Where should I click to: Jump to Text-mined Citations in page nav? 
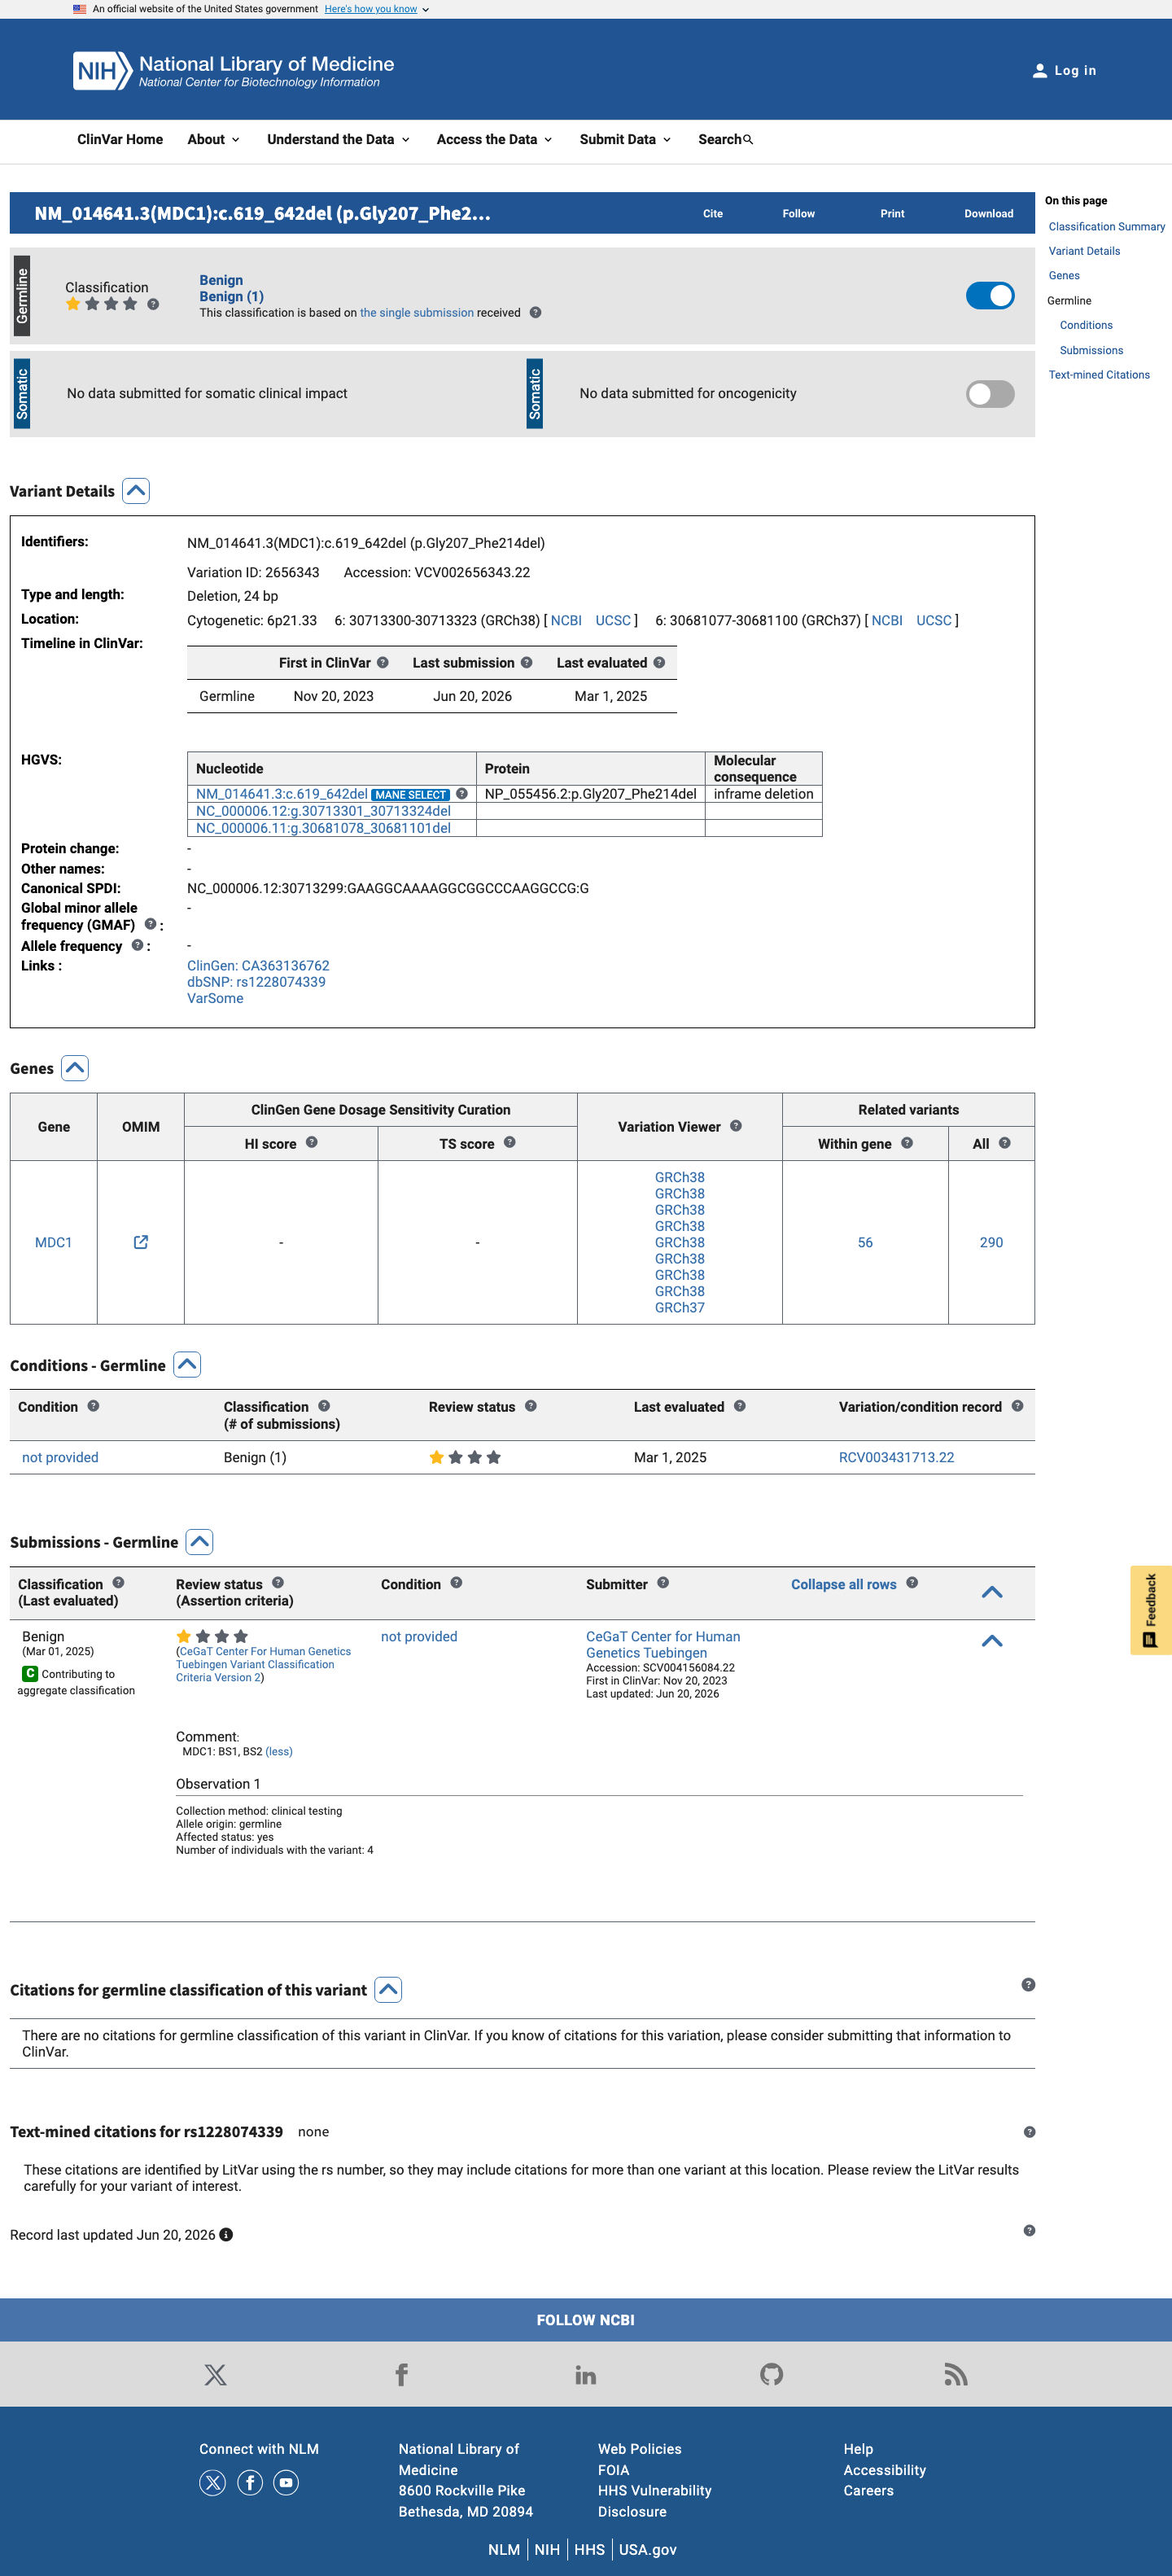[1099, 375]
